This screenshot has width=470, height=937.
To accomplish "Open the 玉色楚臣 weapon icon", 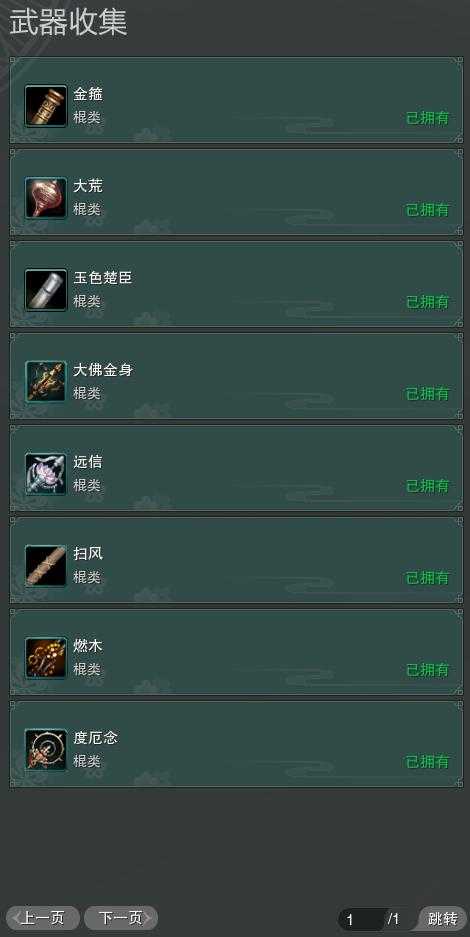I will (x=46, y=290).
